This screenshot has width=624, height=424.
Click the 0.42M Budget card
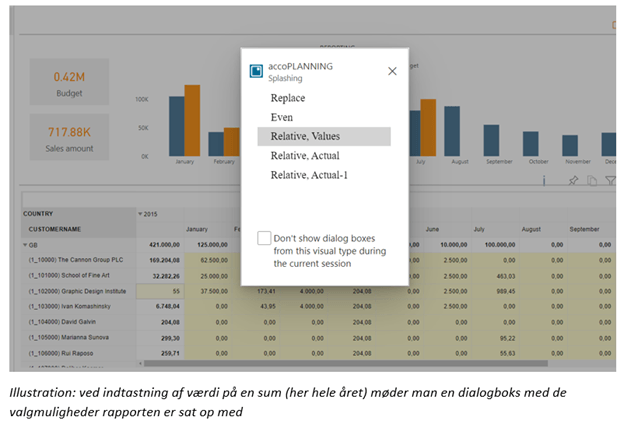tap(69, 82)
